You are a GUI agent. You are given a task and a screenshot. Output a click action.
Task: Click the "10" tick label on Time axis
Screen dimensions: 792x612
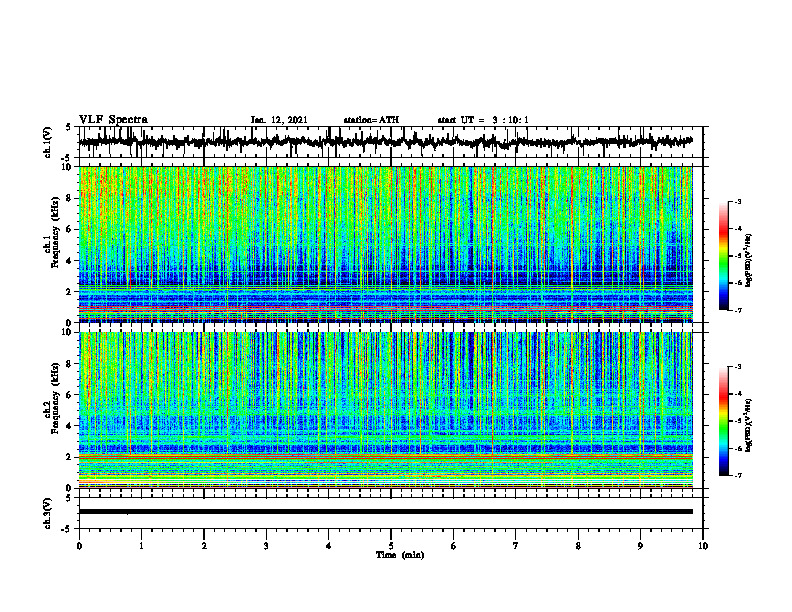point(703,546)
